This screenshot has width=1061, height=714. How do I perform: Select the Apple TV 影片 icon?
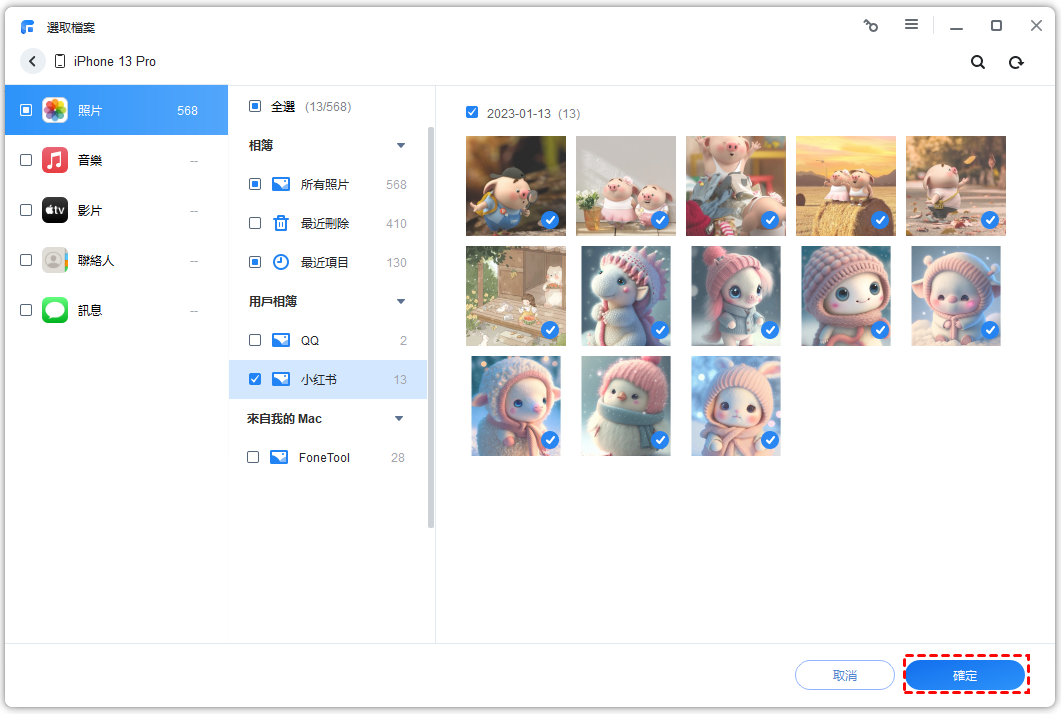point(55,210)
